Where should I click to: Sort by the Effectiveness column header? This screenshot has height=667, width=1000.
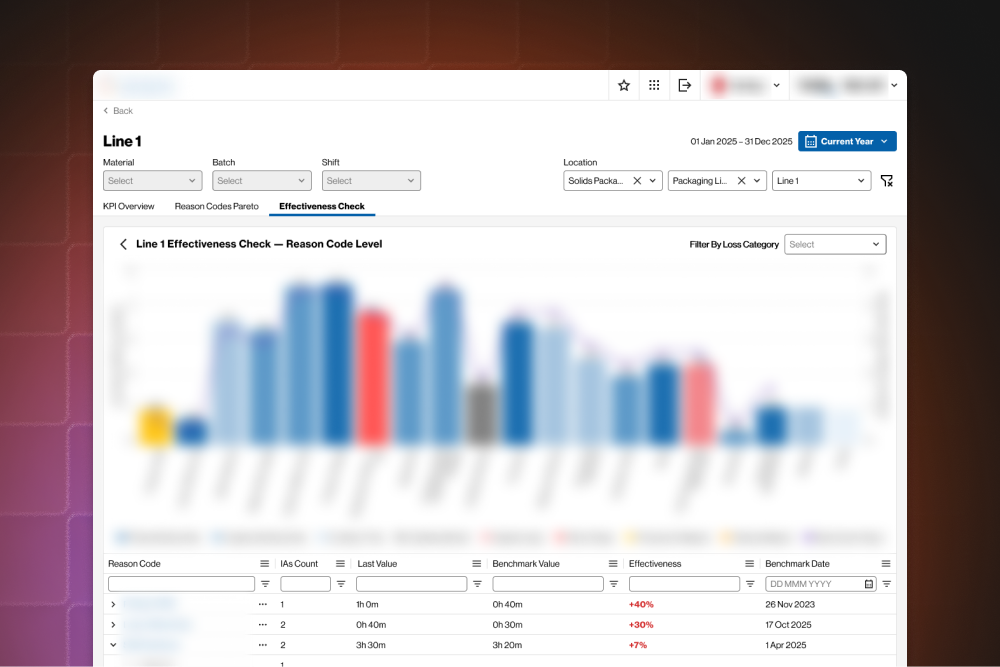[655, 564]
